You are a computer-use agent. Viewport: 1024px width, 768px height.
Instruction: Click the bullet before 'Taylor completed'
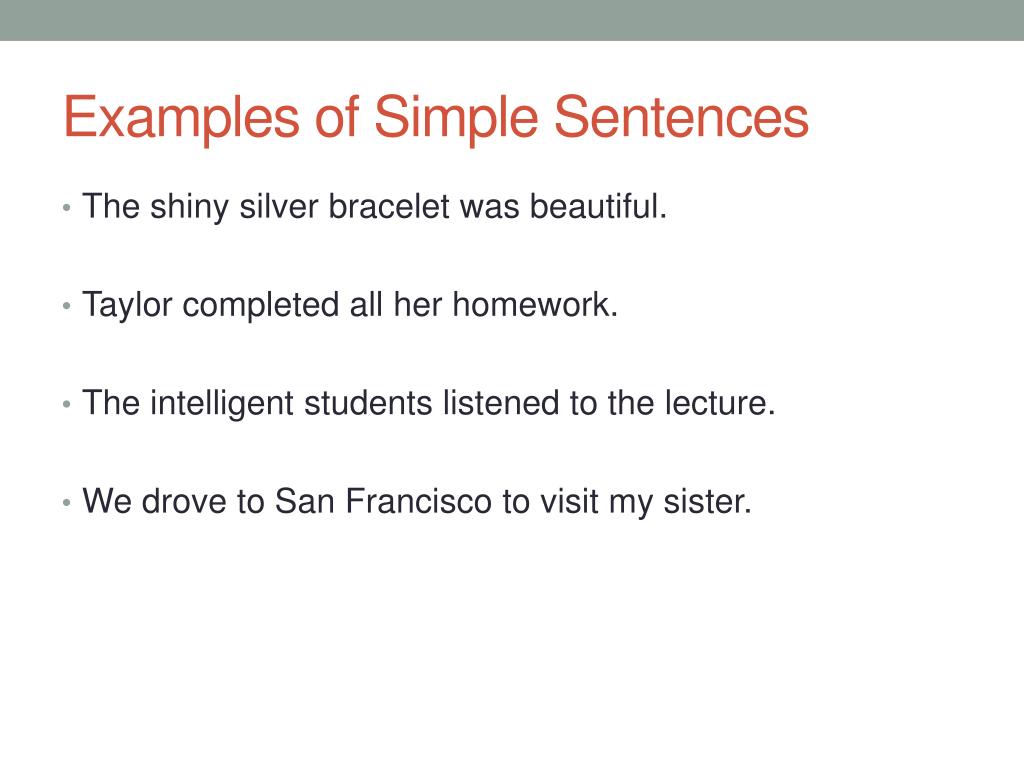point(67,306)
